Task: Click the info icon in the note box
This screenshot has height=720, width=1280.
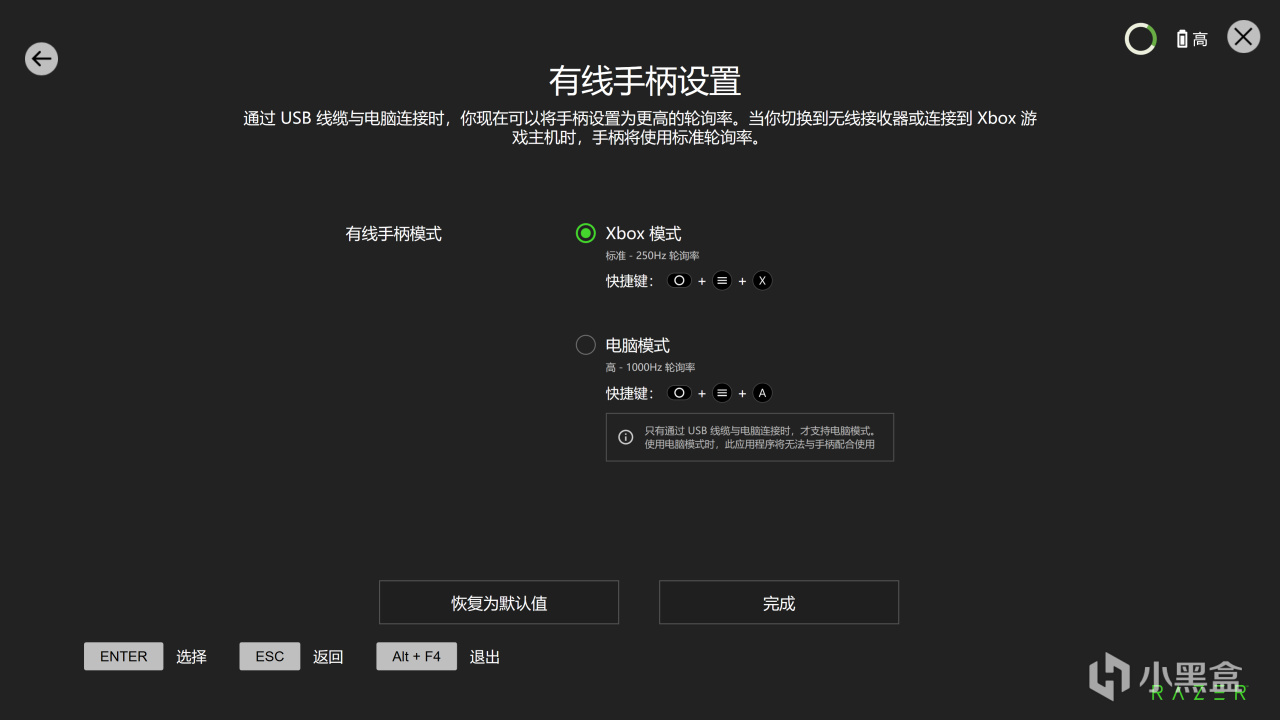Action: [x=626, y=437]
